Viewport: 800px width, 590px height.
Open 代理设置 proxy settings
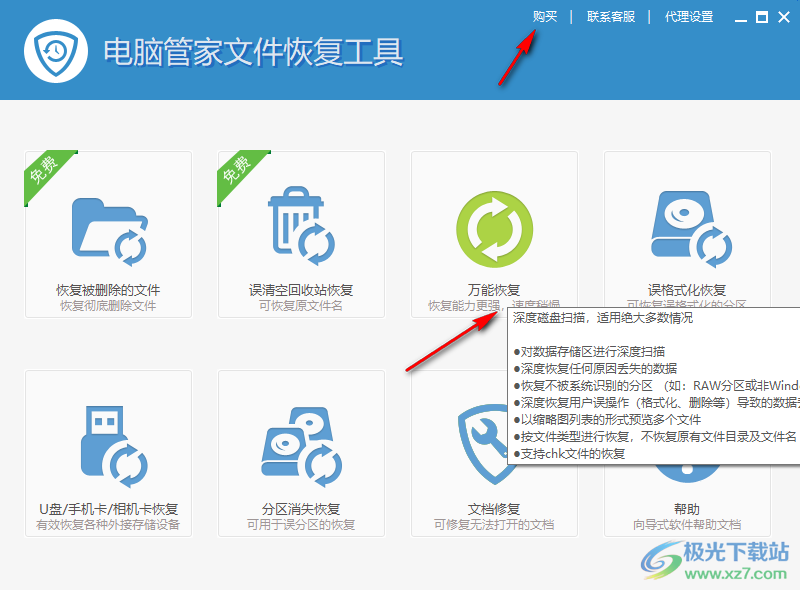pos(689,17)
